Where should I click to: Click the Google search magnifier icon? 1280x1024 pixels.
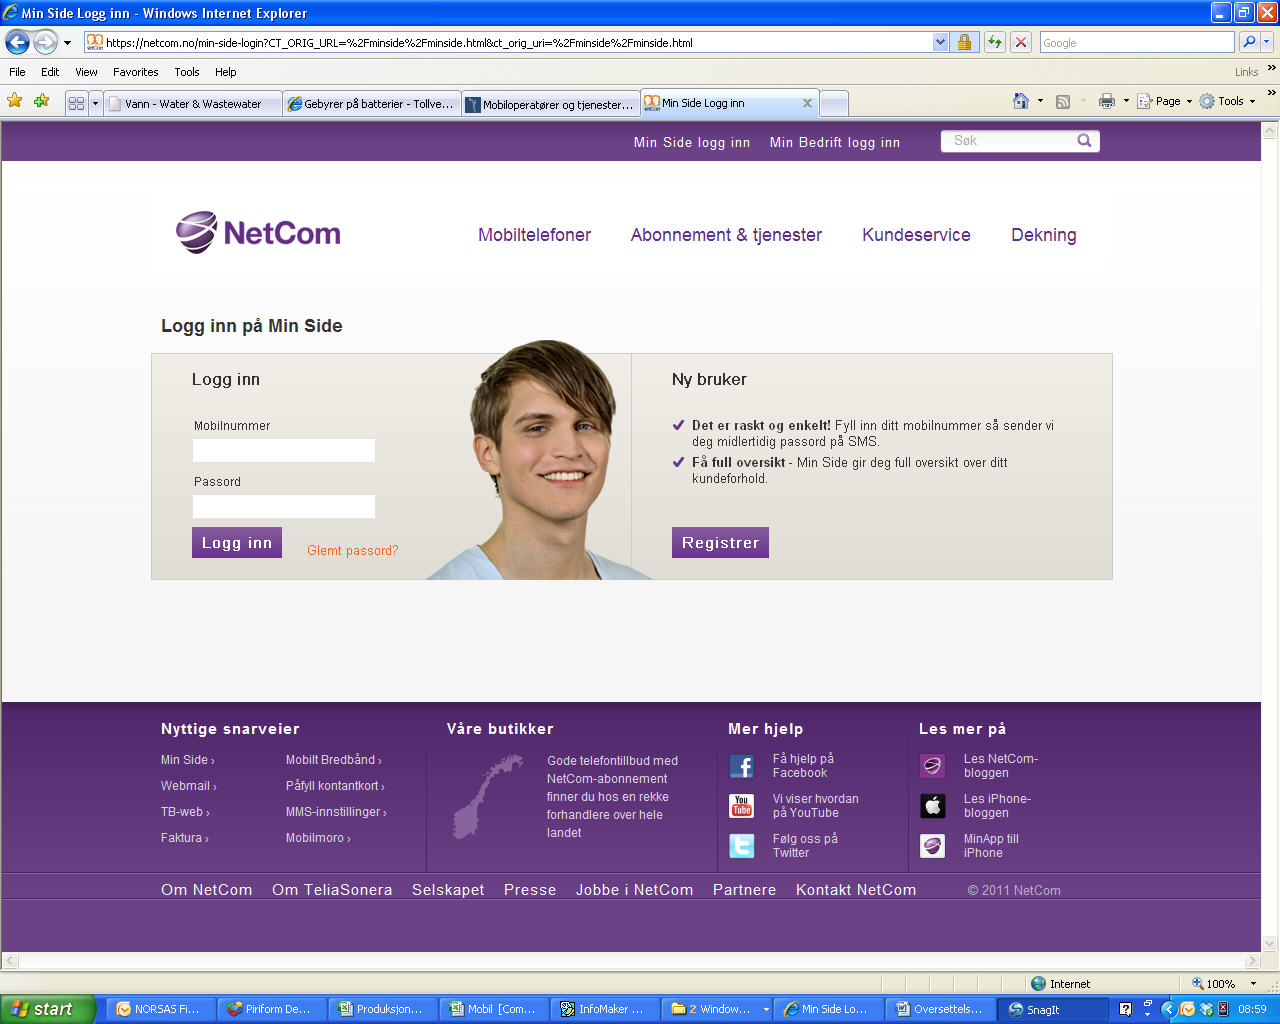point(1248,42)
